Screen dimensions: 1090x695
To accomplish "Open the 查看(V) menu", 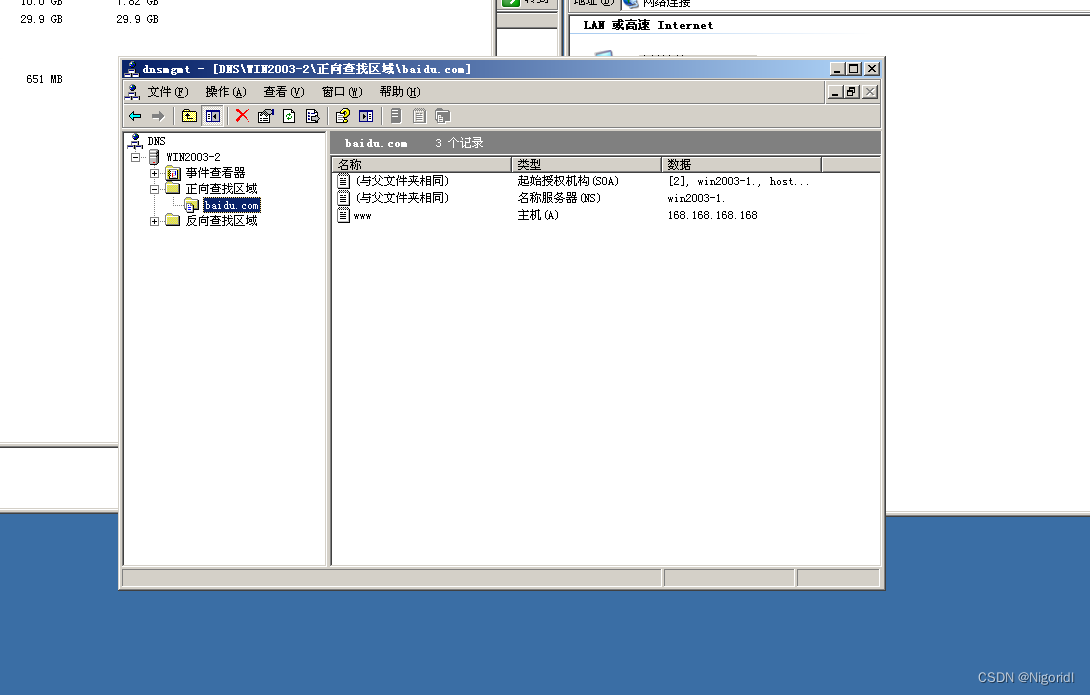I will (284, 92).
